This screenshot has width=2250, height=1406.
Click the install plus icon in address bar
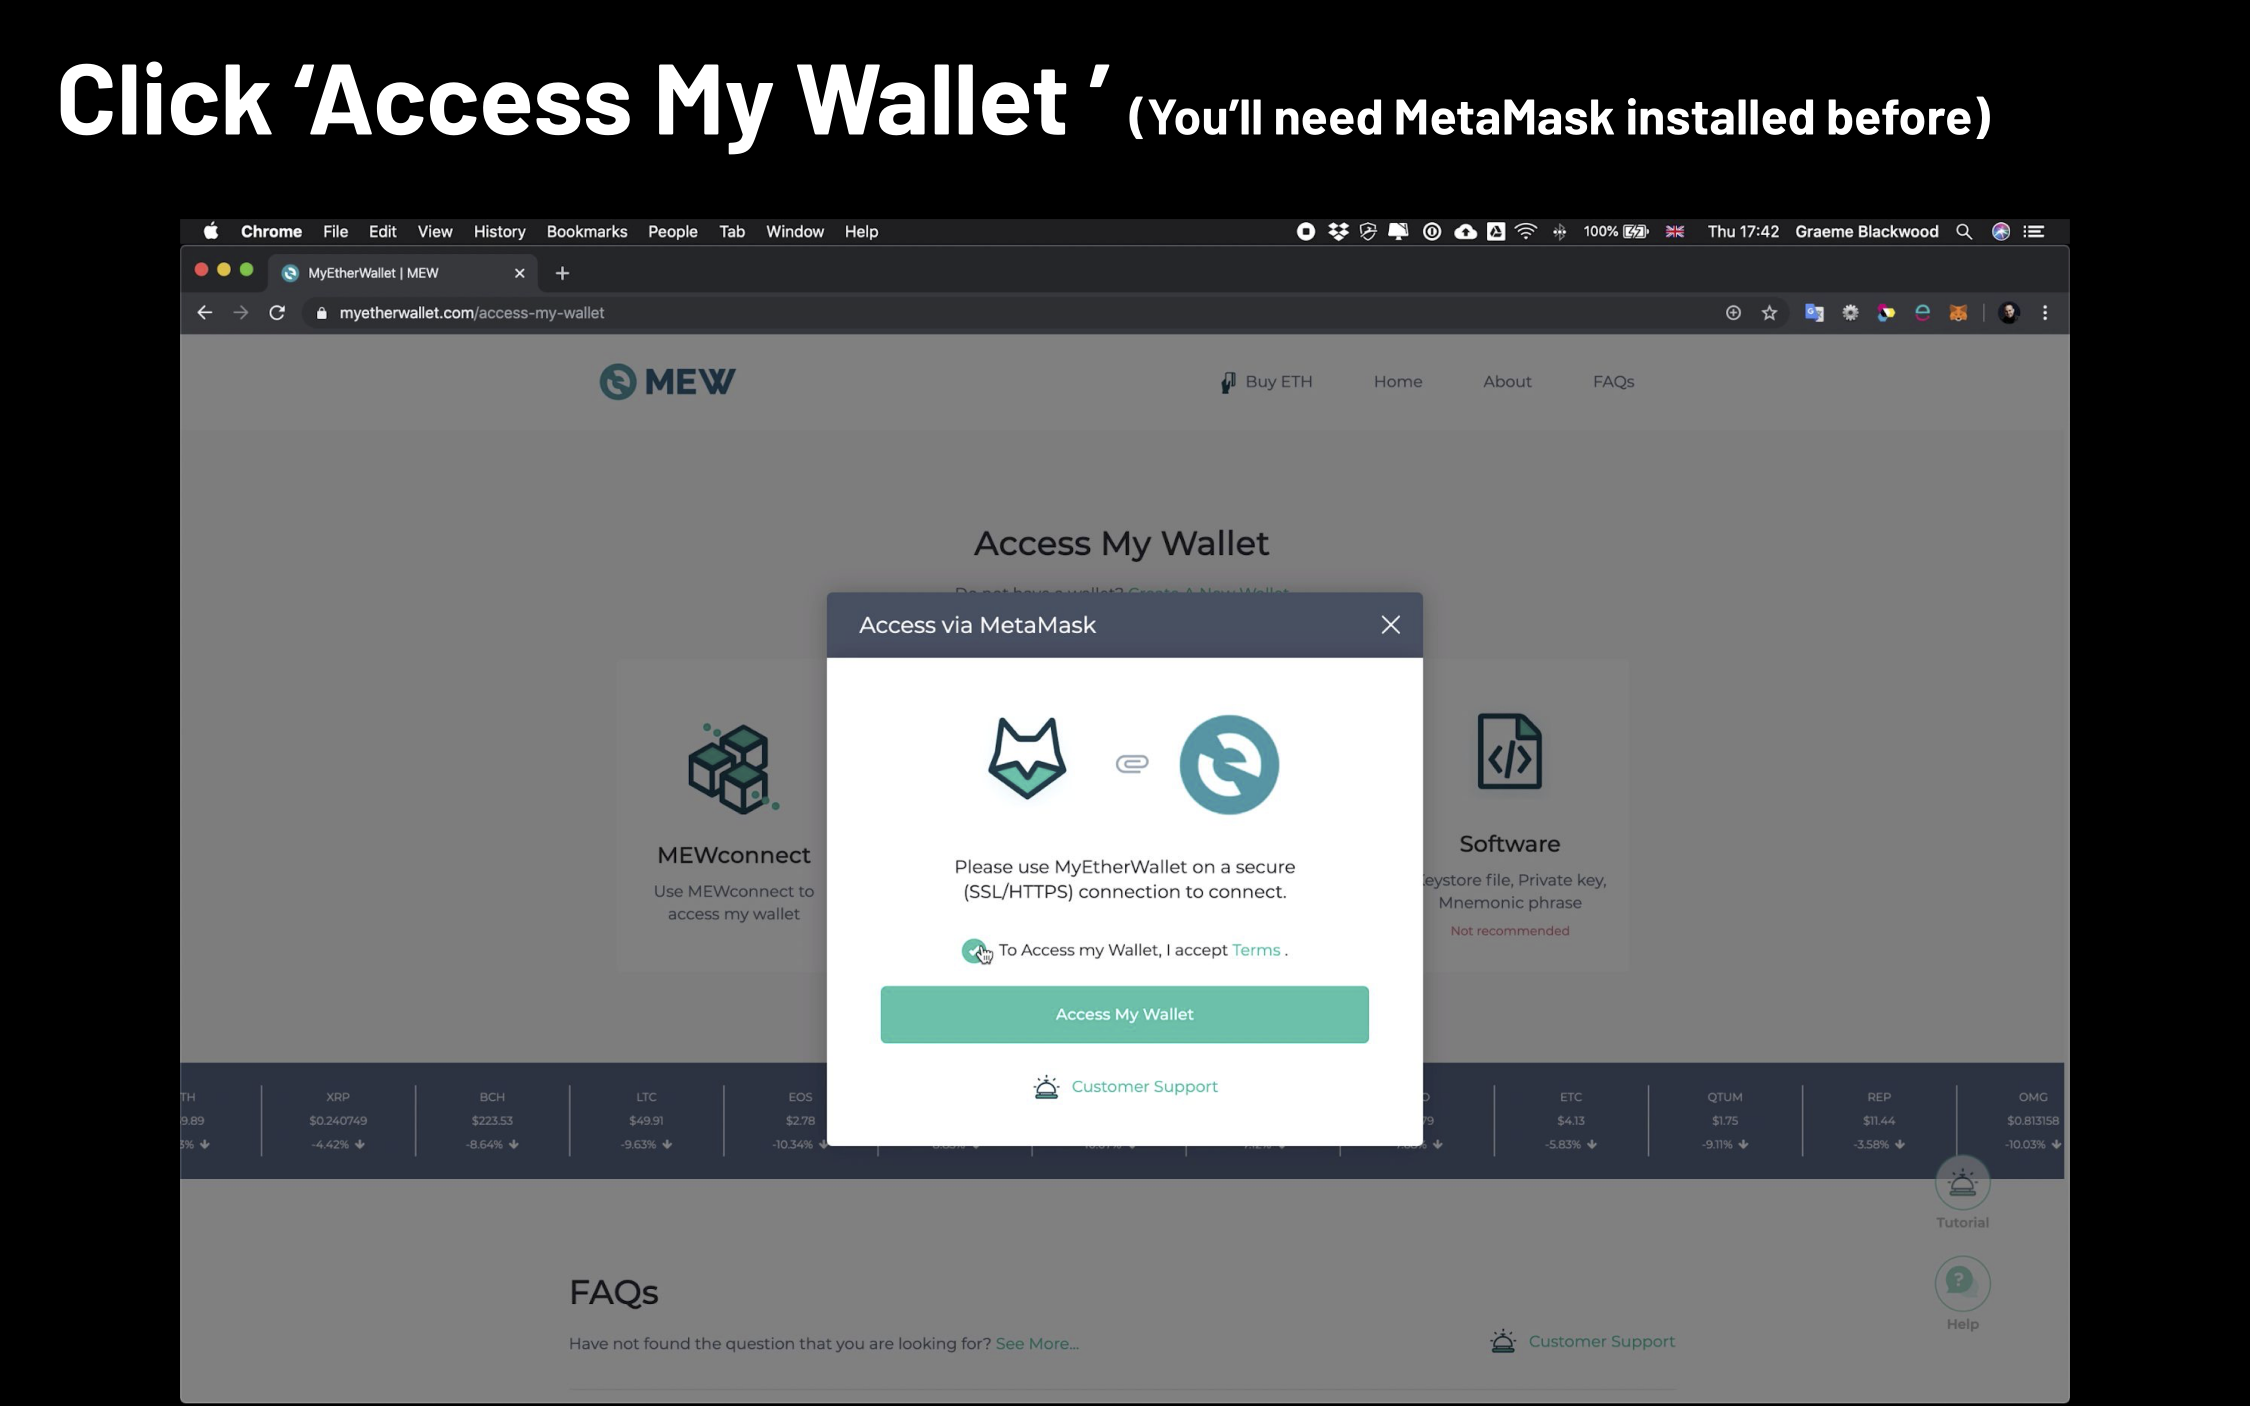pyautogui.click(x=1733, y=313)
